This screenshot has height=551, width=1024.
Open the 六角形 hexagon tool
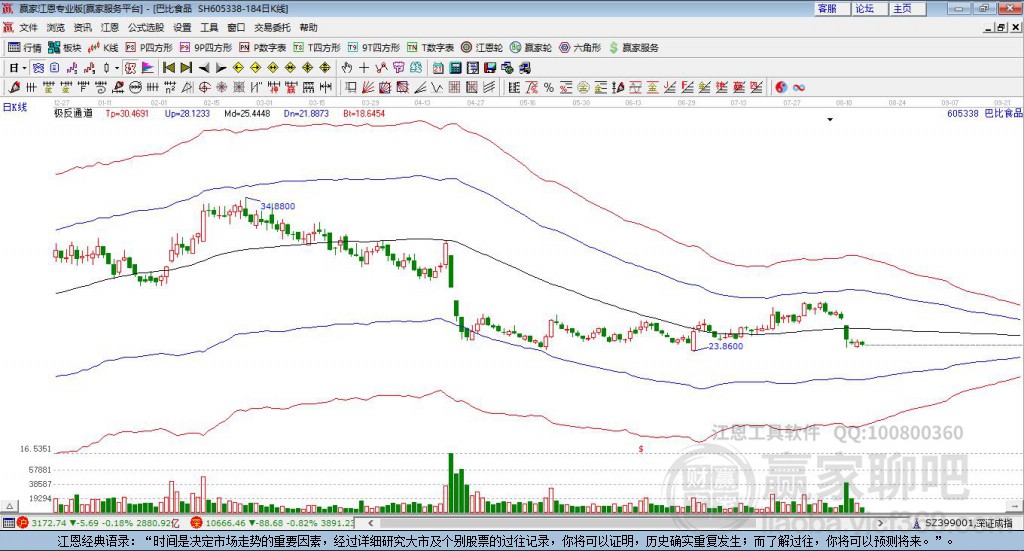point(580,48)
